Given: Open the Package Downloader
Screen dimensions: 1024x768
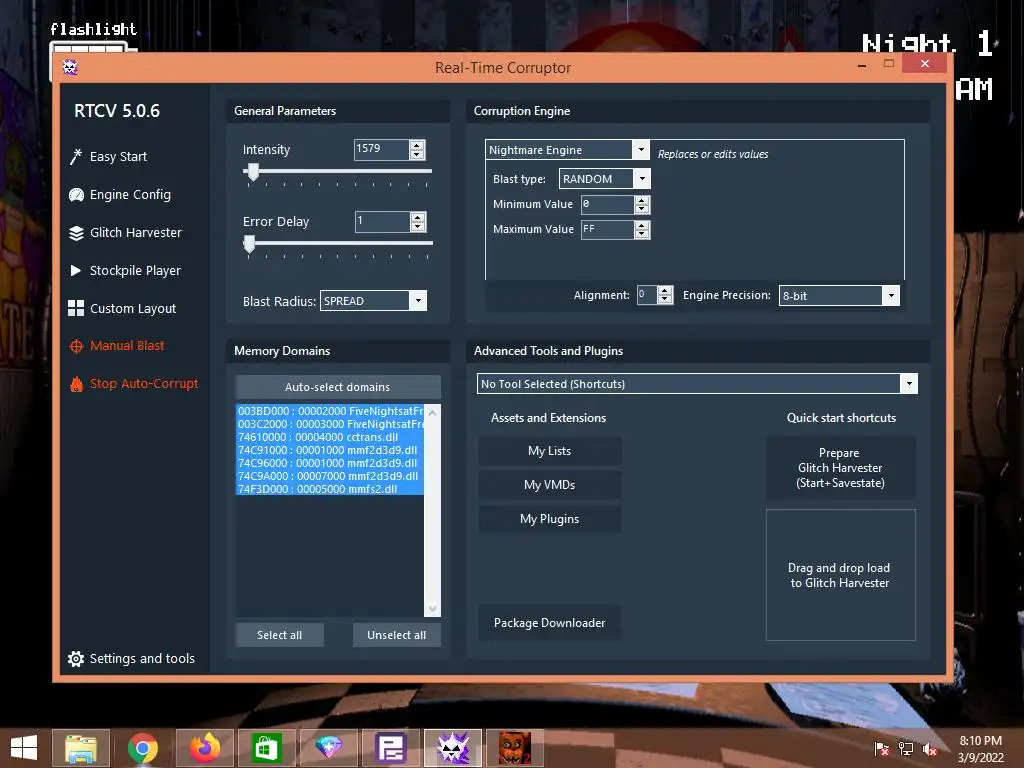Looking at the screenshot, I should click(x=549, y=623).
